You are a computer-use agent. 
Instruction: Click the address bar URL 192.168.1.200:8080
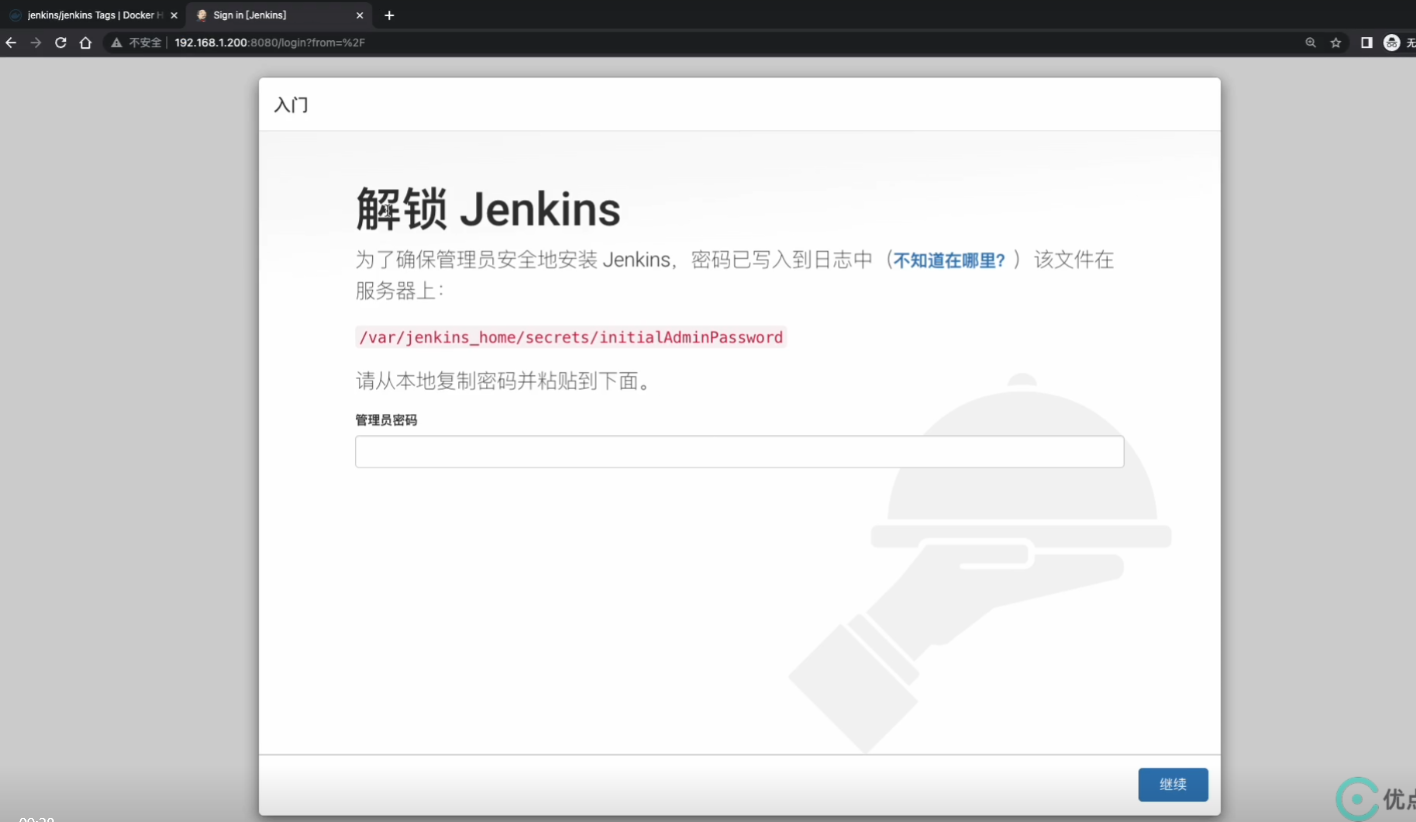[269, 43]
